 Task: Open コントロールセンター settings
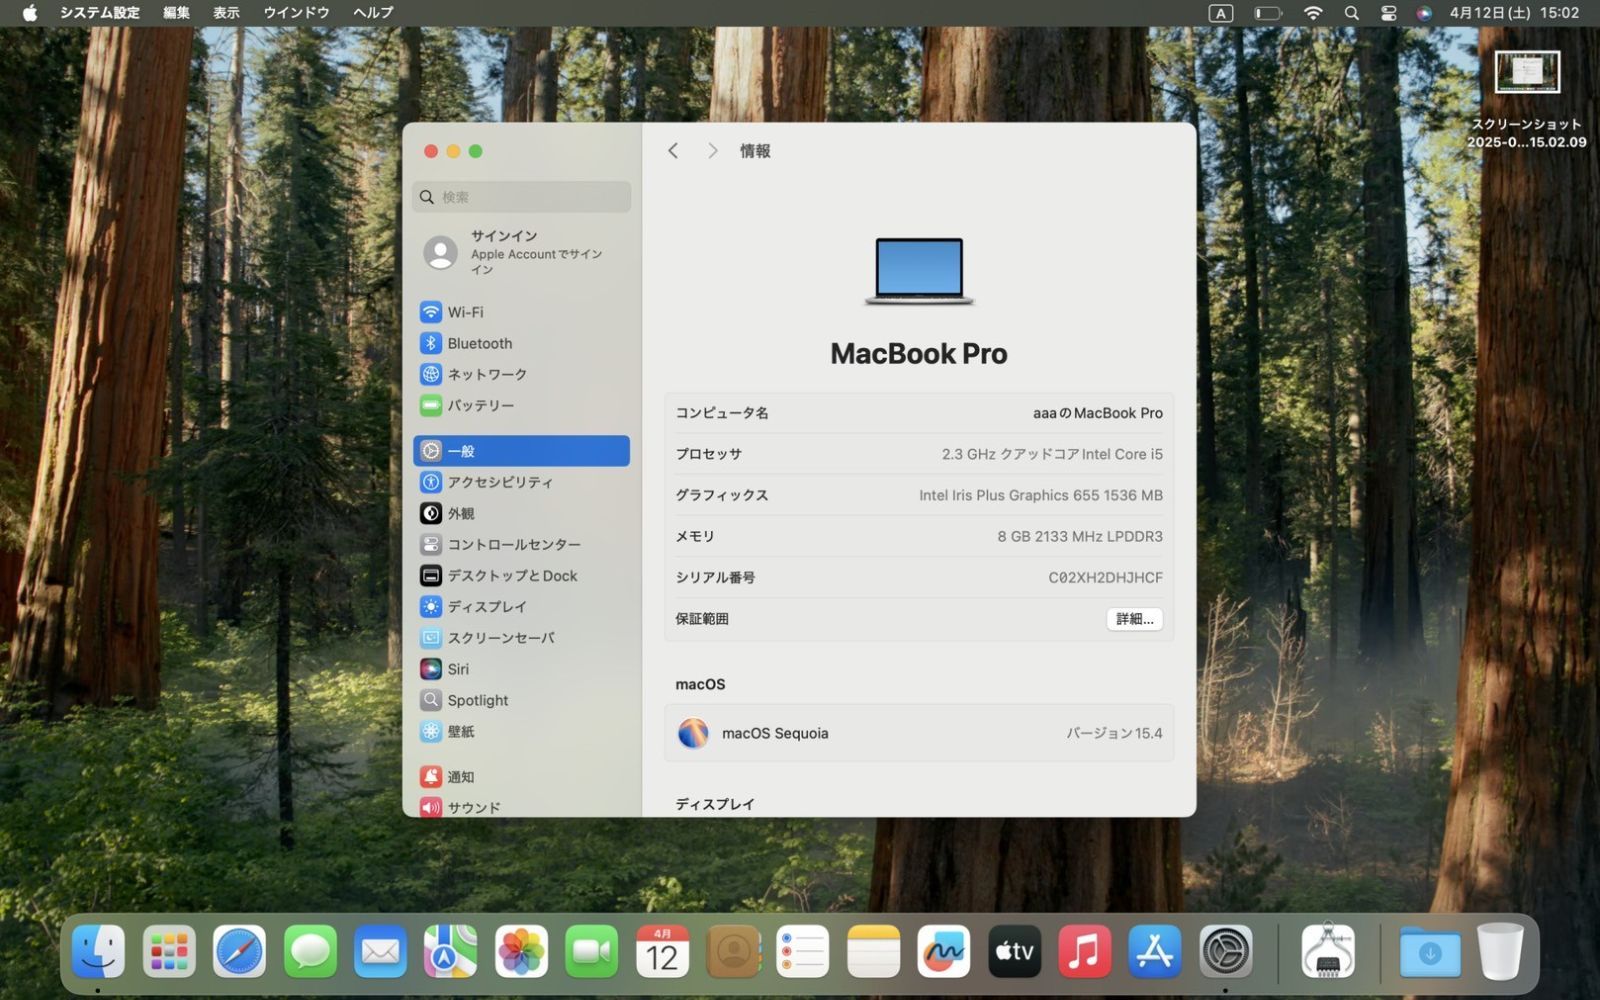pos(521,544)
